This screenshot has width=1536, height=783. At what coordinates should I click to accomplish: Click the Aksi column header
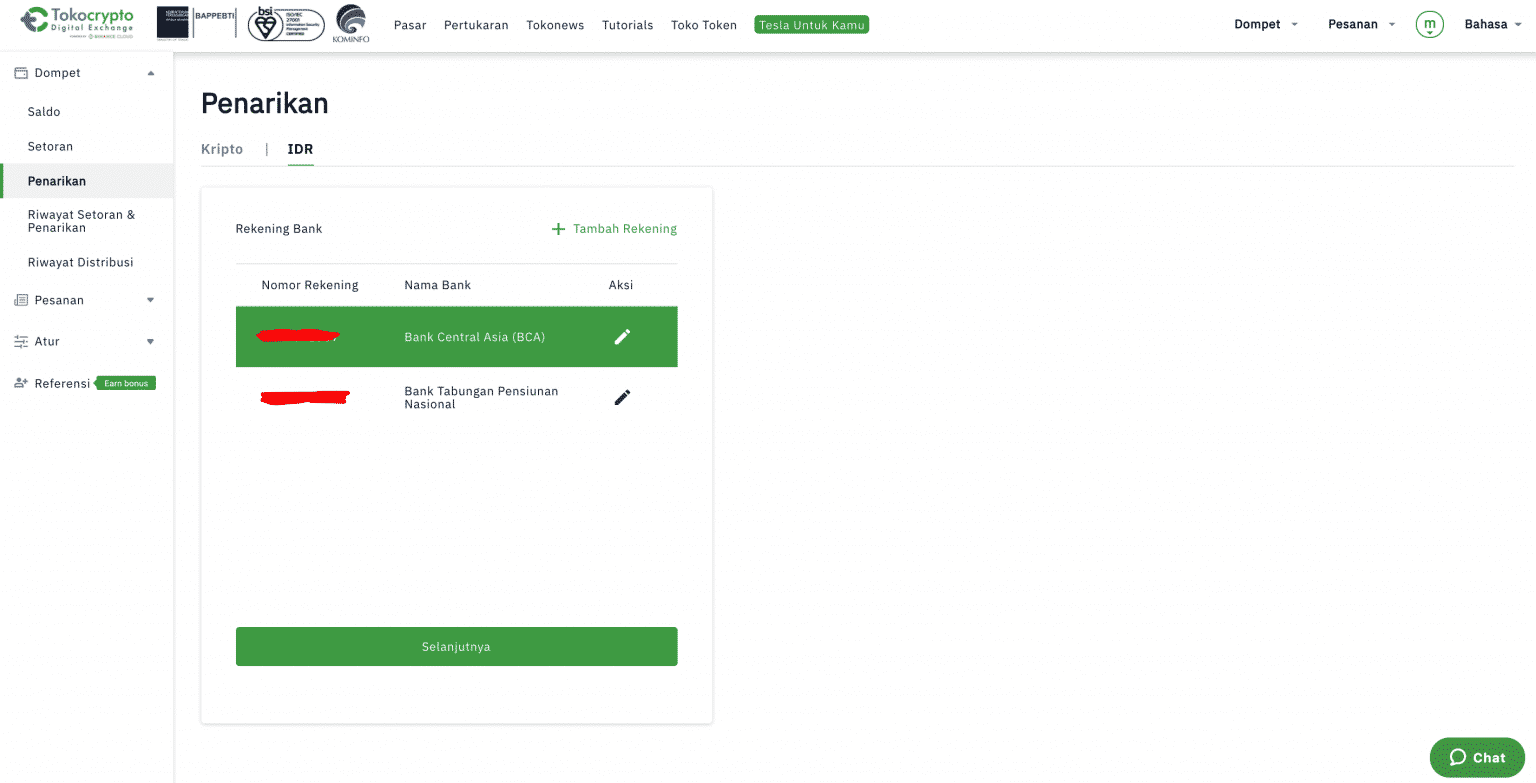(621, 285)
